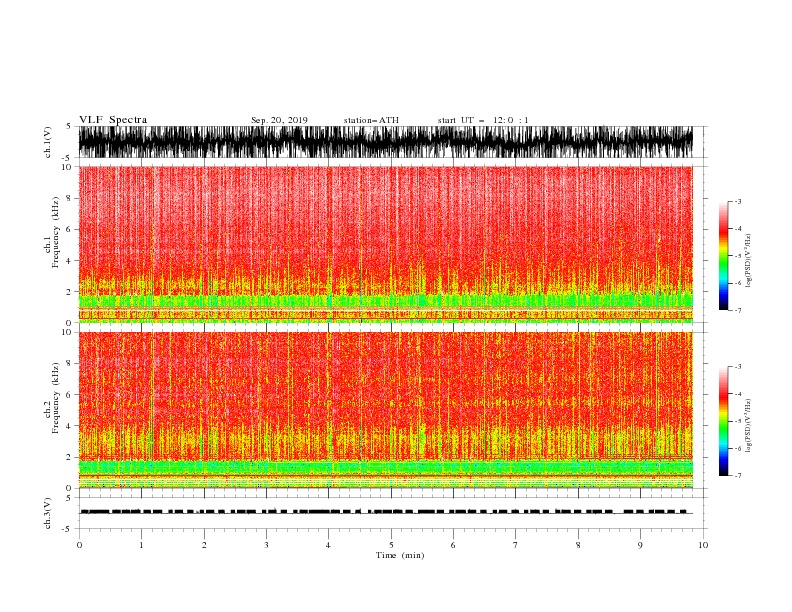Click the 'start UT = 12:0:1' label

(x=483, y=120)
